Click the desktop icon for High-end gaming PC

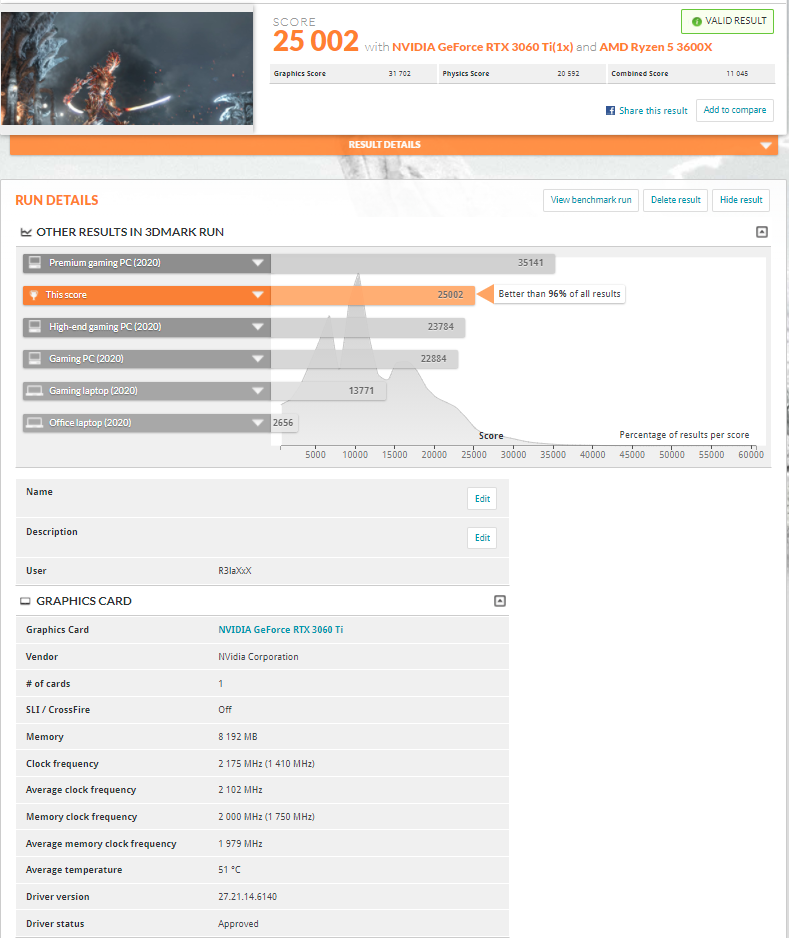(x=35, y=327)
